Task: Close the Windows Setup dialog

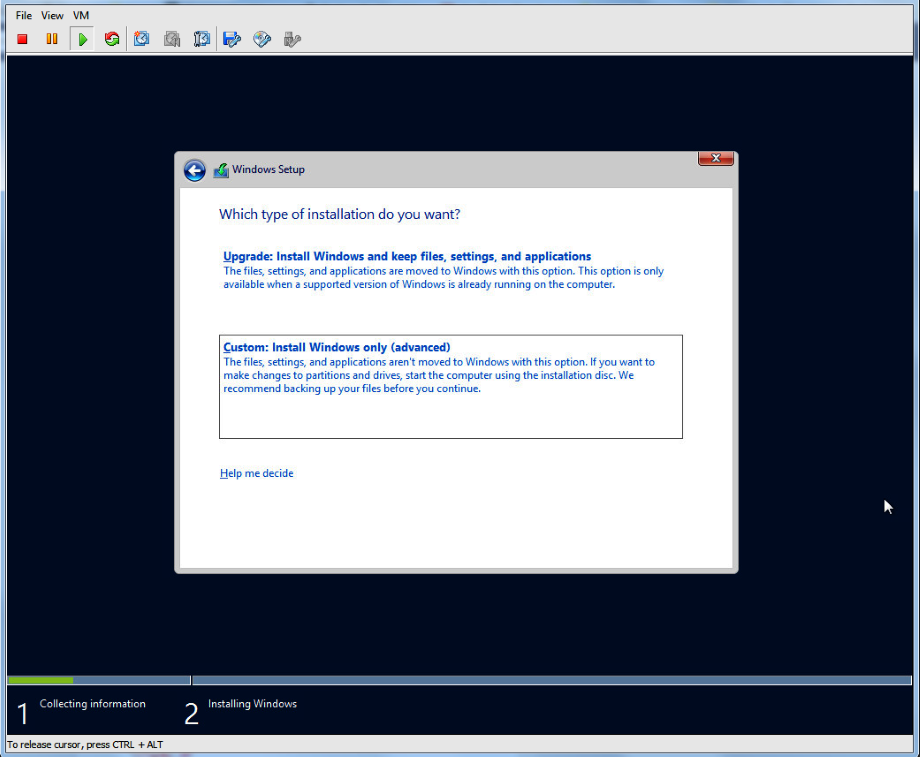Action: click(x=715, y=158)
